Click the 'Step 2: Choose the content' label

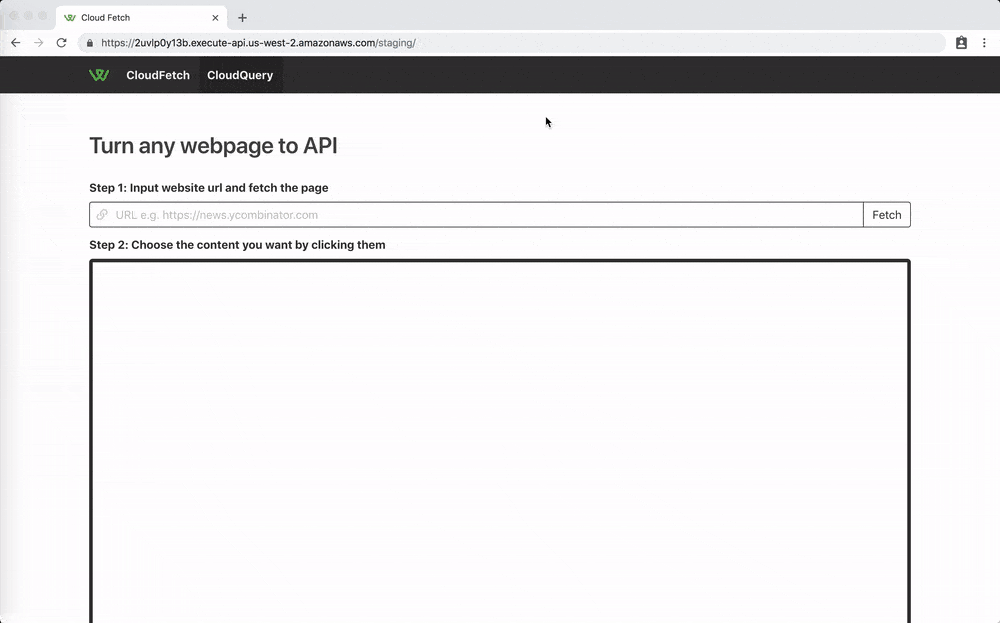click(x=237, y=245)
